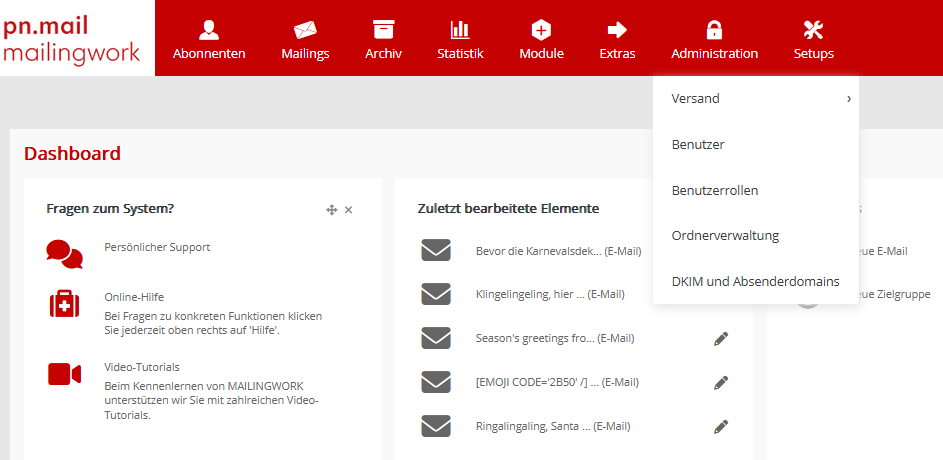Open Persönlicher Support link

(158, 247)
